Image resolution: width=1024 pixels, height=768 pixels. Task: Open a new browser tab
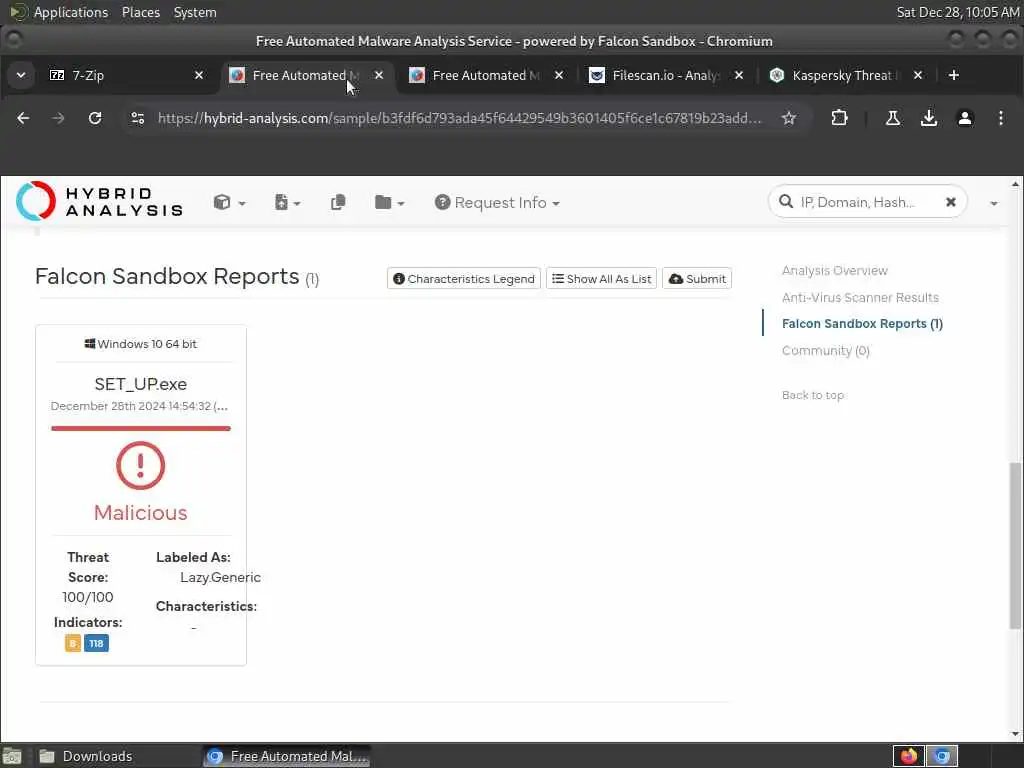coord(953,75)
